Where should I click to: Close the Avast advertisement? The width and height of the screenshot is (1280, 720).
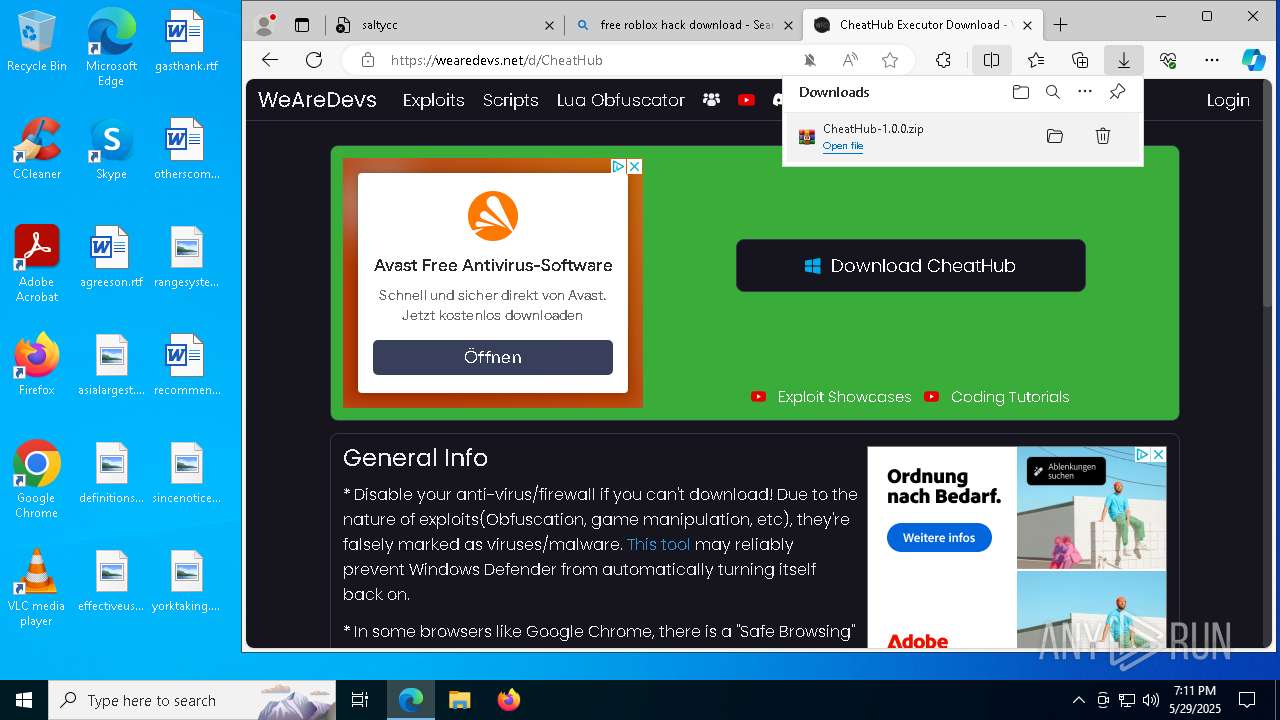634,166
